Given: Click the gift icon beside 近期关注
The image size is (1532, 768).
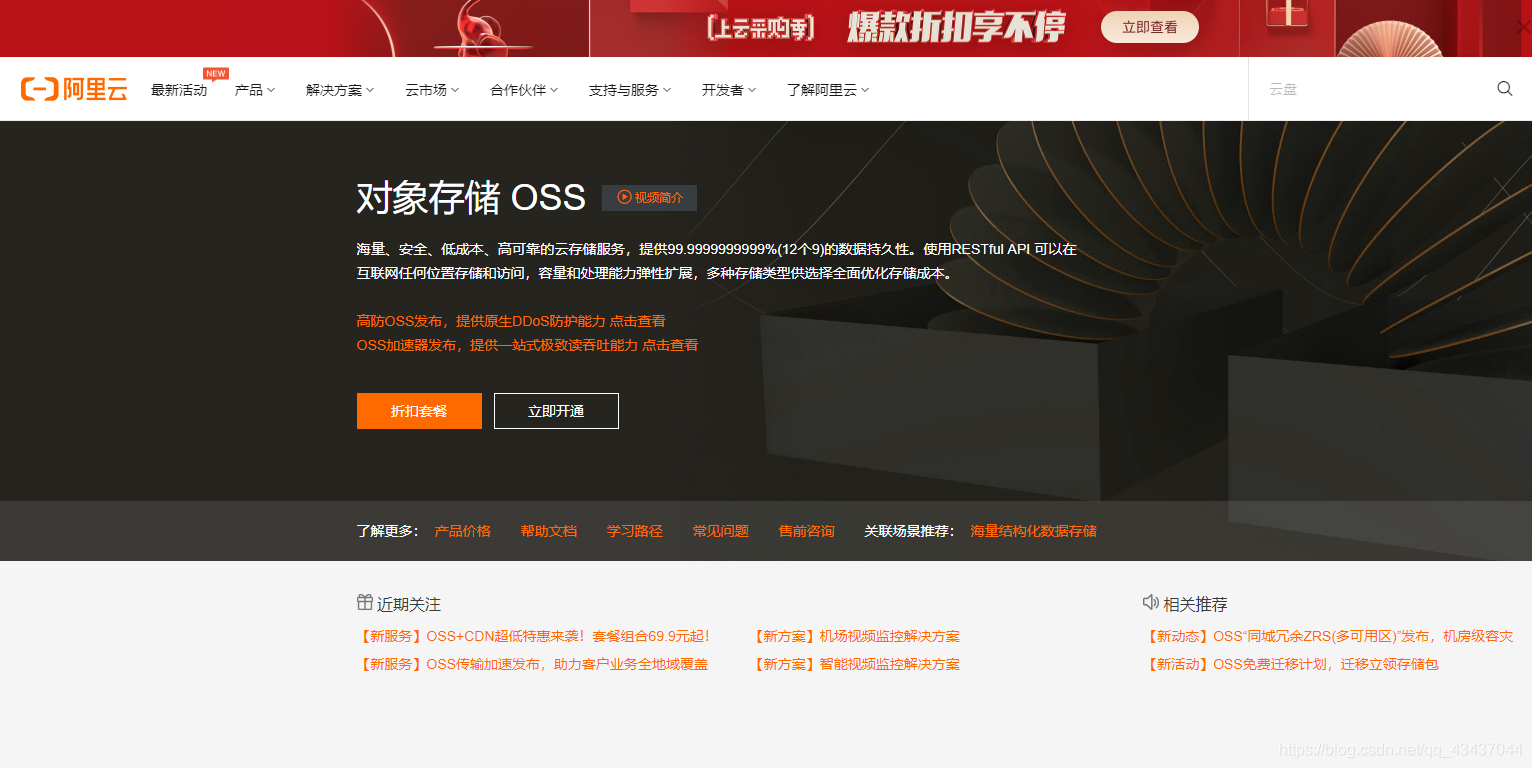Looking at the screenshot, I should 365,602.
